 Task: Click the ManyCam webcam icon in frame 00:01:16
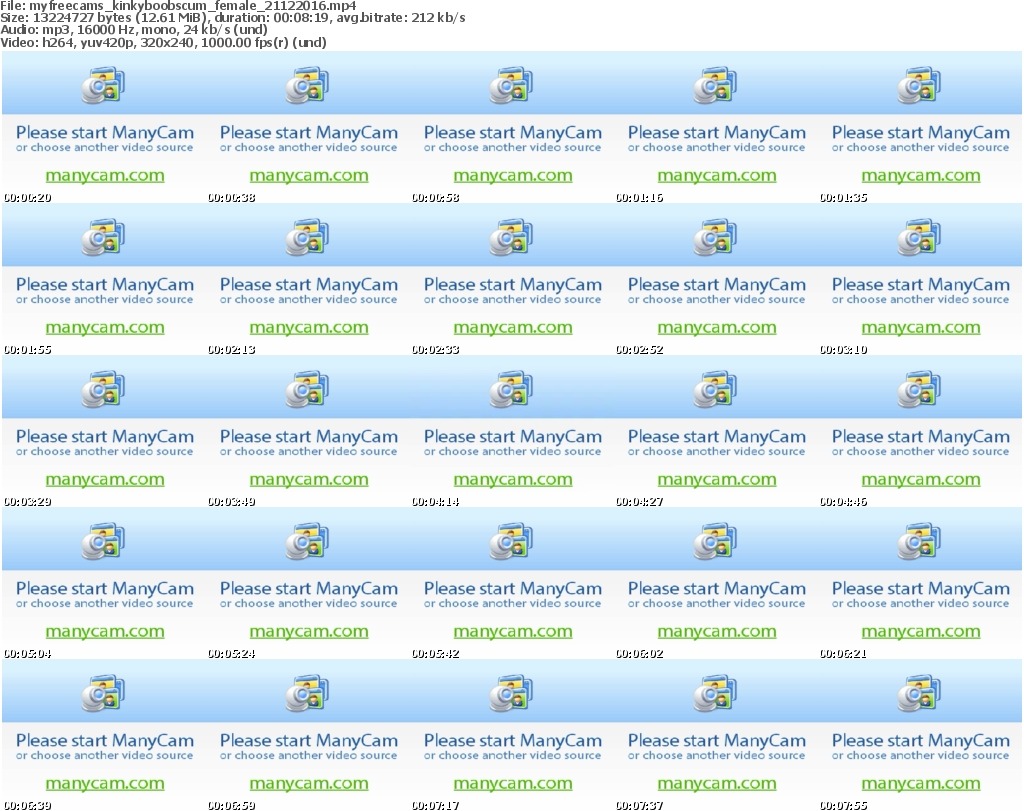click(715, 85)
